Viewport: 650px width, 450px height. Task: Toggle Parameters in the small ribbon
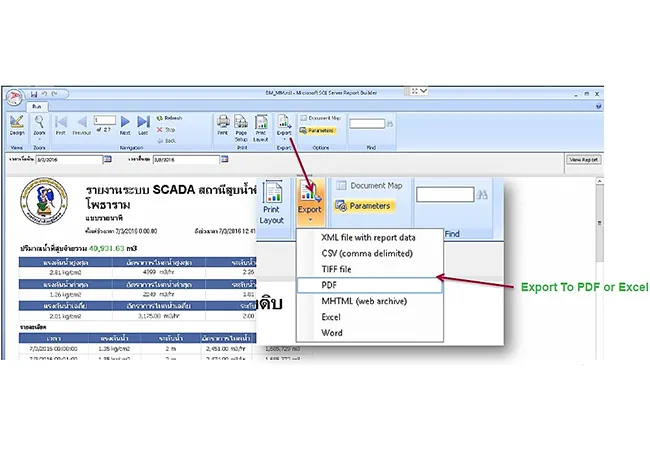point(317,131)
